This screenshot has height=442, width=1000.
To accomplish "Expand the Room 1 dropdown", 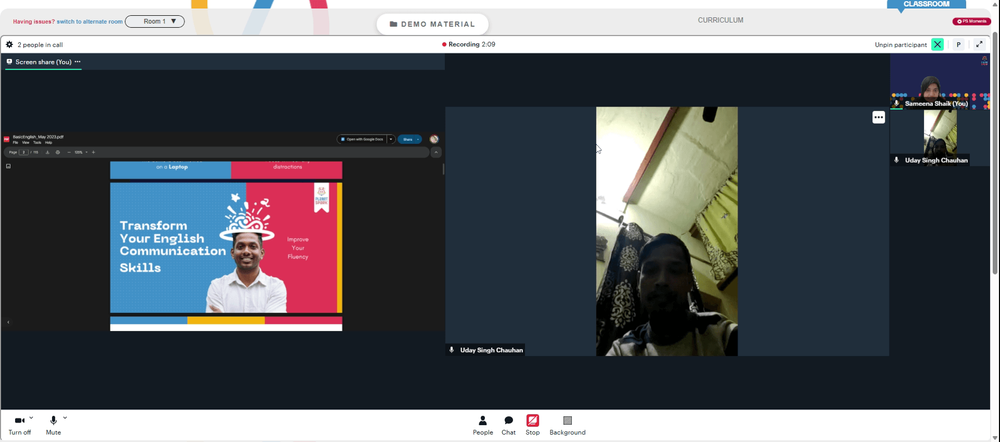I will click(x=155, y=21).
